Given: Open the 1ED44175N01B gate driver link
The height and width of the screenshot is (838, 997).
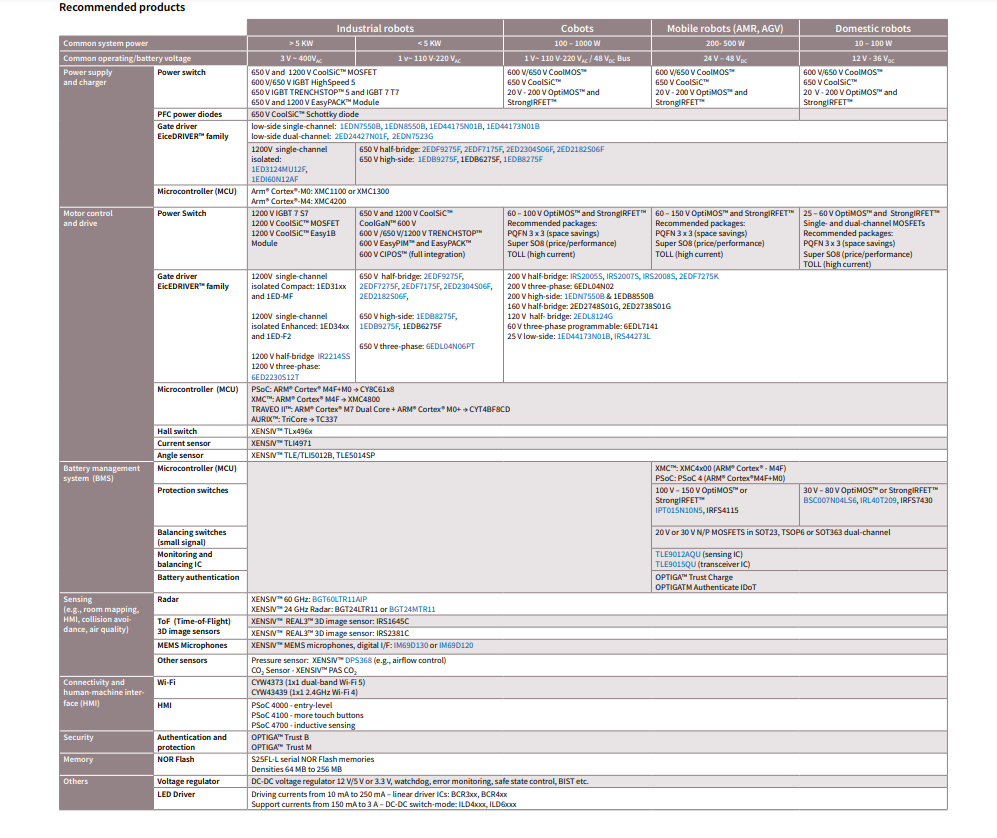Looking at the screenshot, I should [x=457, y=127].
